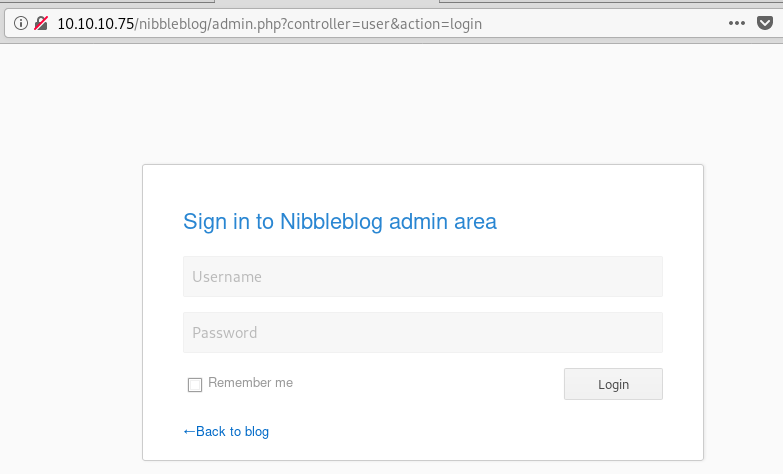Submit the form with the Login button
Image resolution: width=783 pixels, height=474 pixels.
pyautogui.click(x=613, y=384)
